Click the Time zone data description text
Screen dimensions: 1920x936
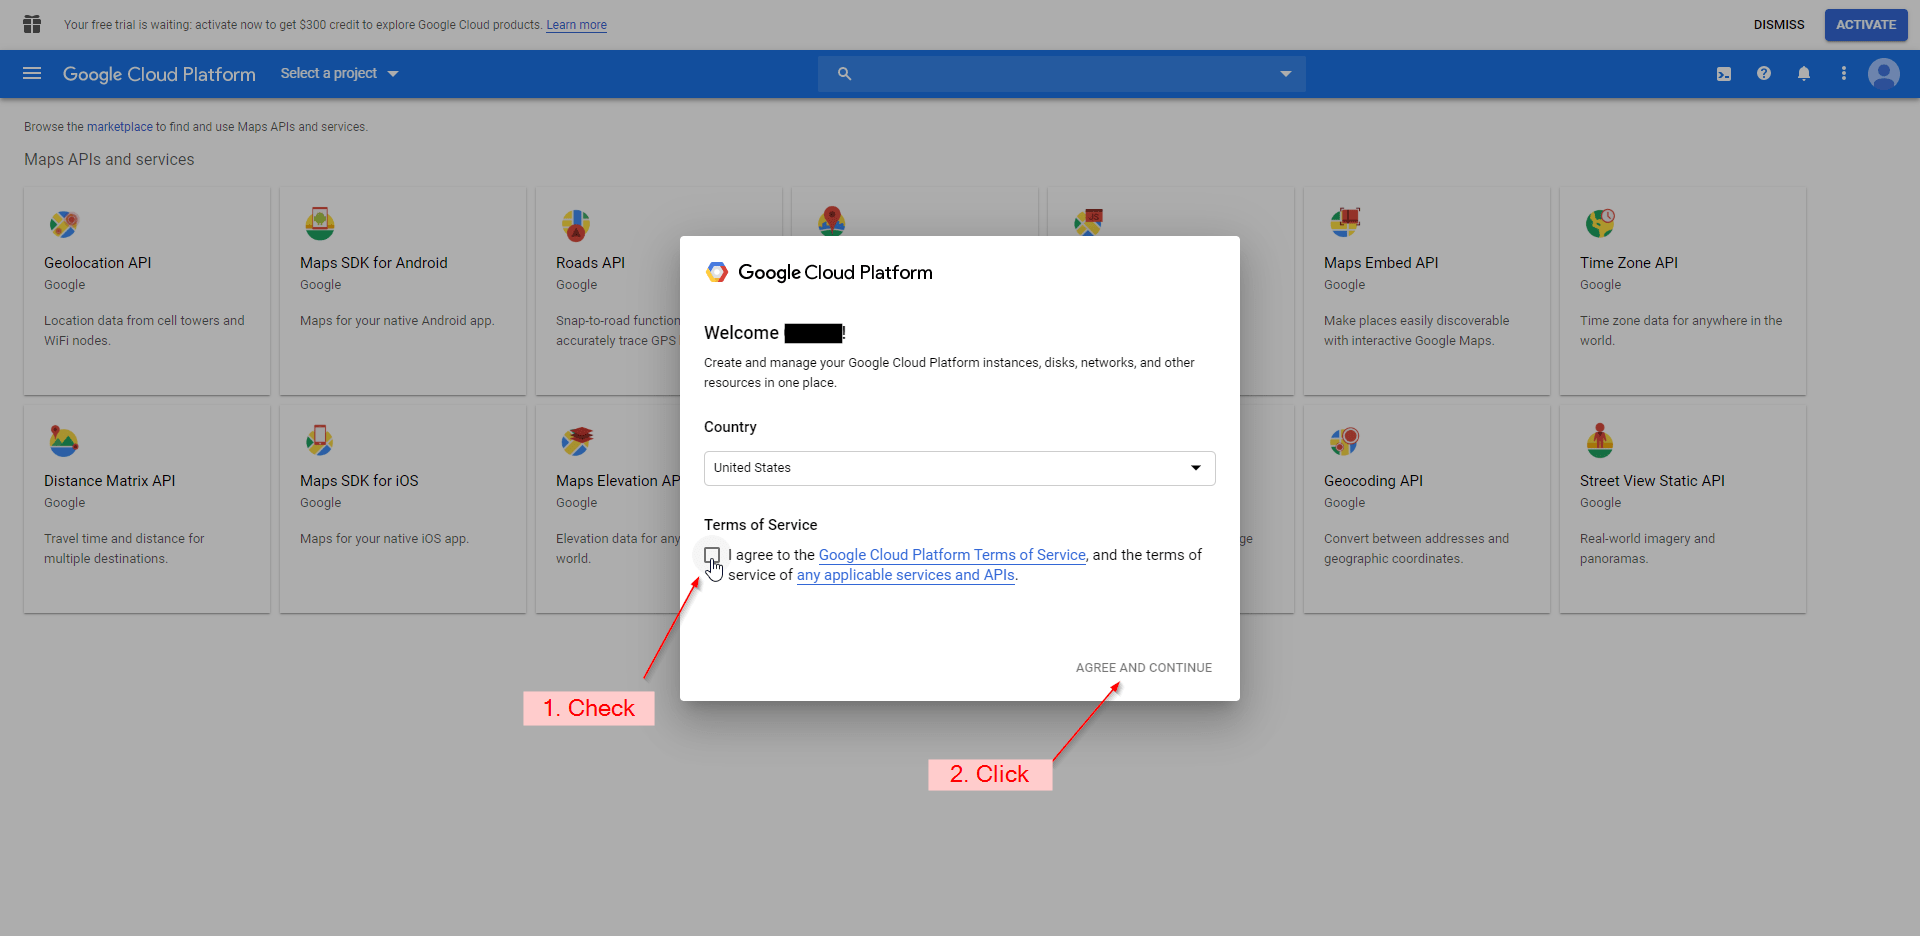click(x=1681, y=331)
